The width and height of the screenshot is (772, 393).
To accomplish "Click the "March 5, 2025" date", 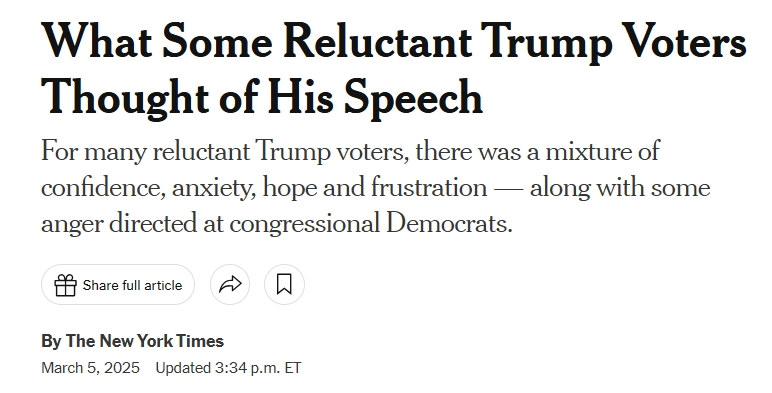I will (91, 368).
